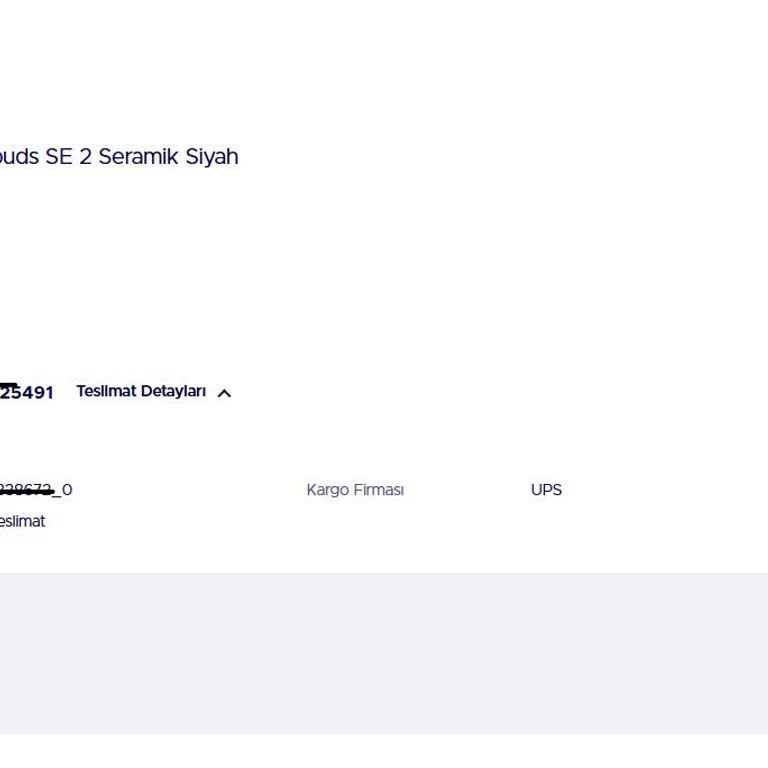Click the Teslimat Detayları label
The width and height of the screenshot is (768, 768).
coord(141,392)
